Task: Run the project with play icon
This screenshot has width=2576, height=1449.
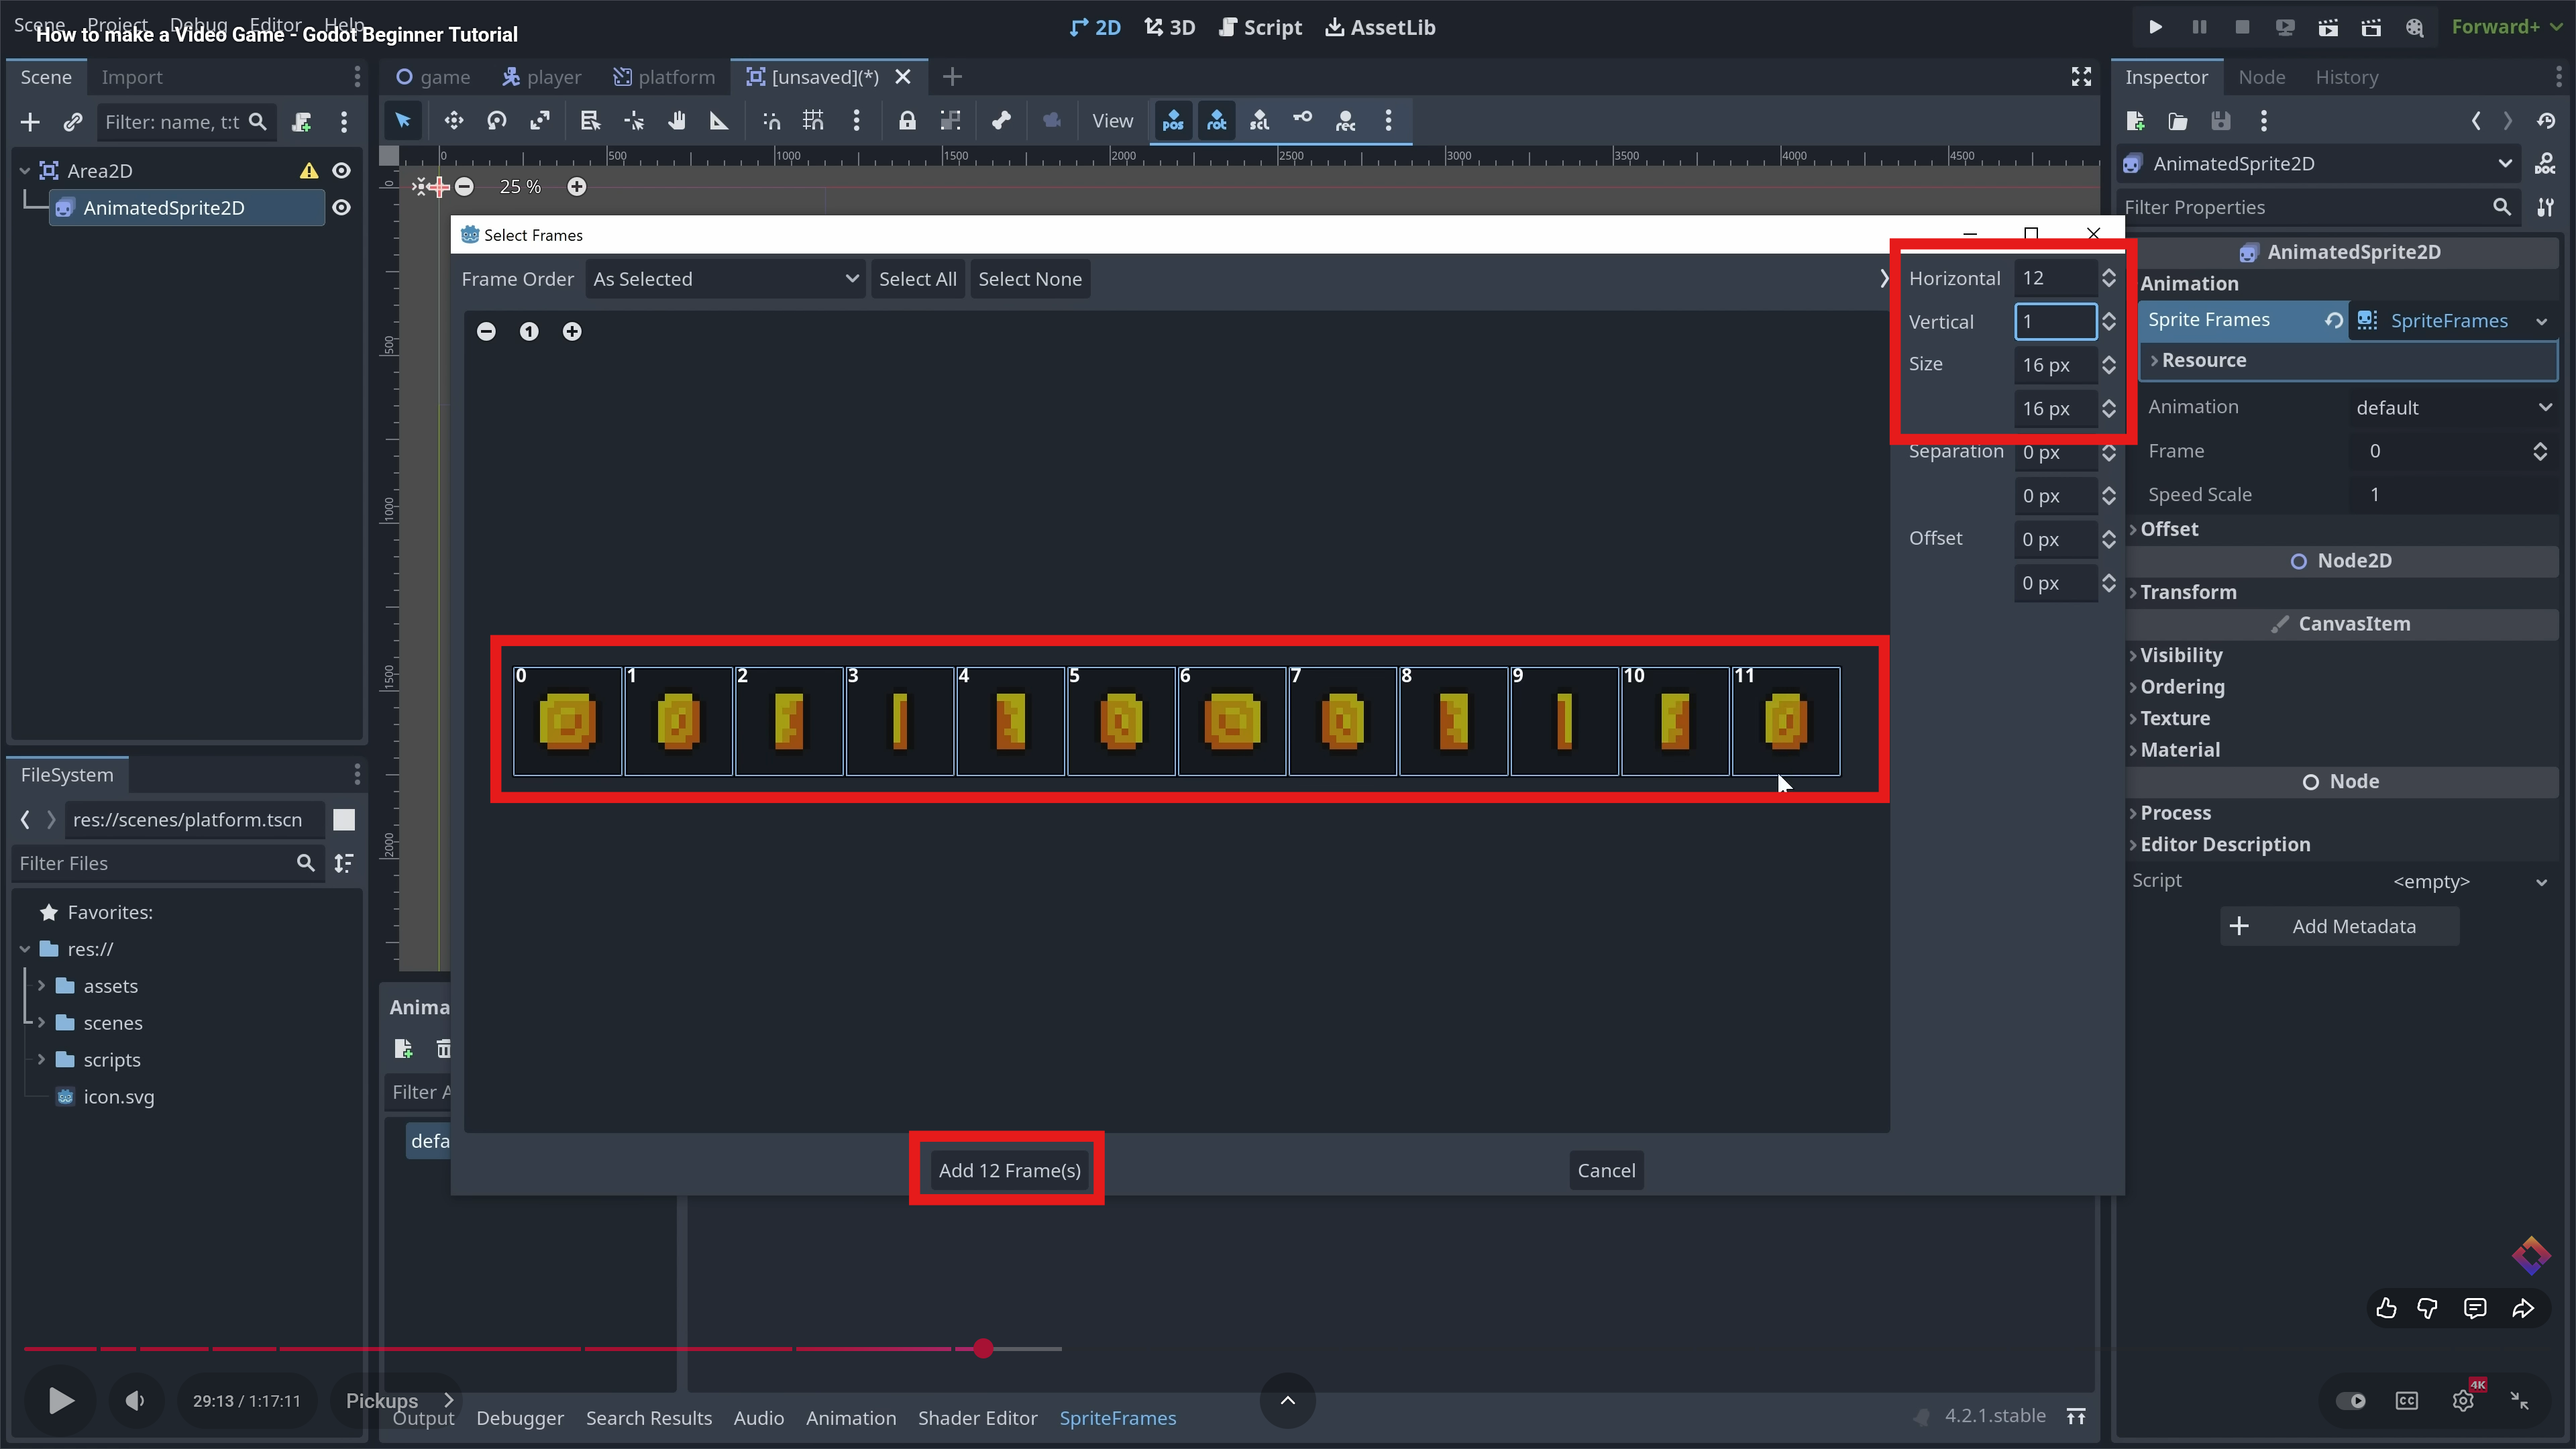Action: (x=2155, y=27)
